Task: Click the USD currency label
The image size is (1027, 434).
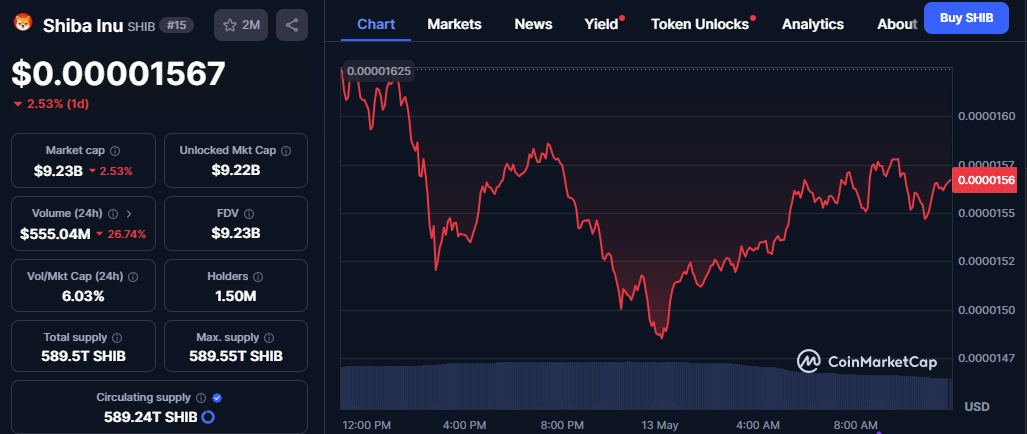Action: click(x=977, y=407)
